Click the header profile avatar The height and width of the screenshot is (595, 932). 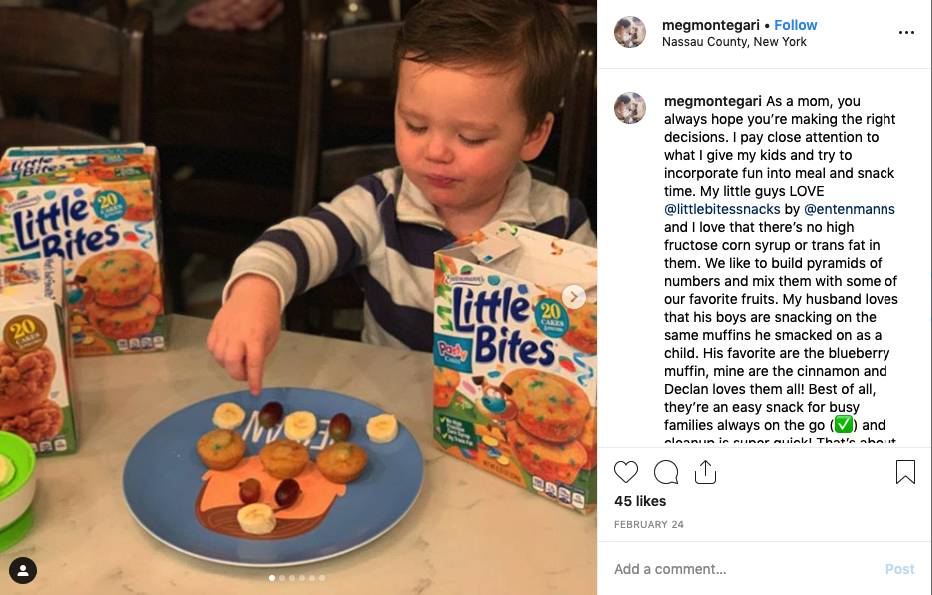(630, 32)
